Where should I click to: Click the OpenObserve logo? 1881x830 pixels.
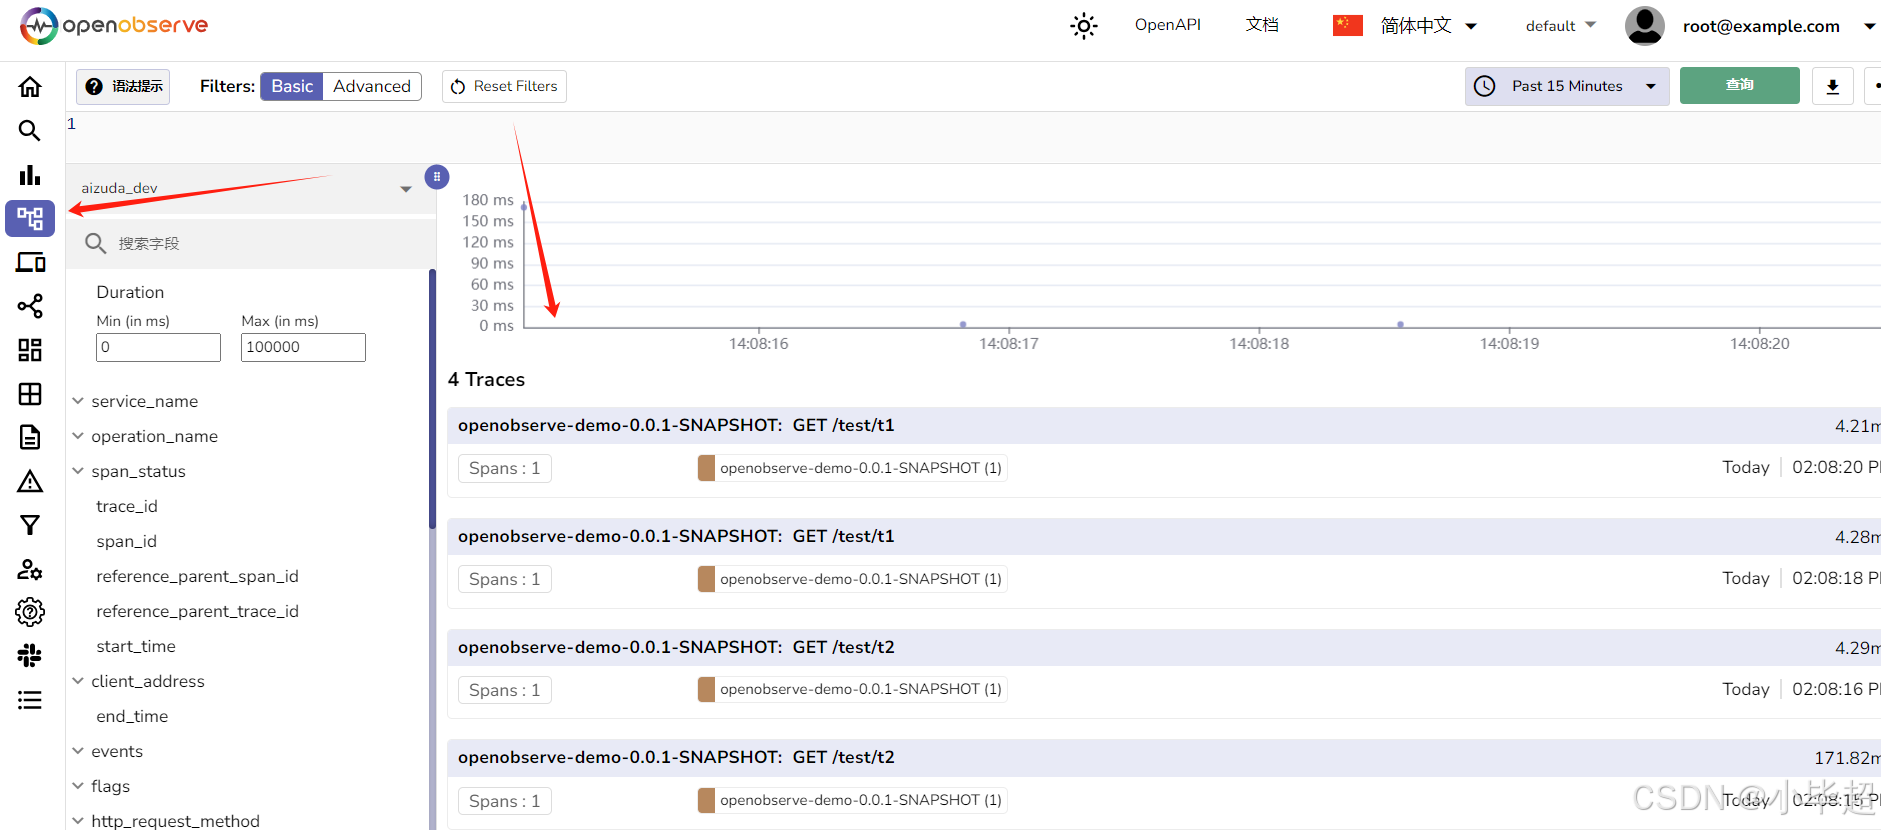coord(114,26)
